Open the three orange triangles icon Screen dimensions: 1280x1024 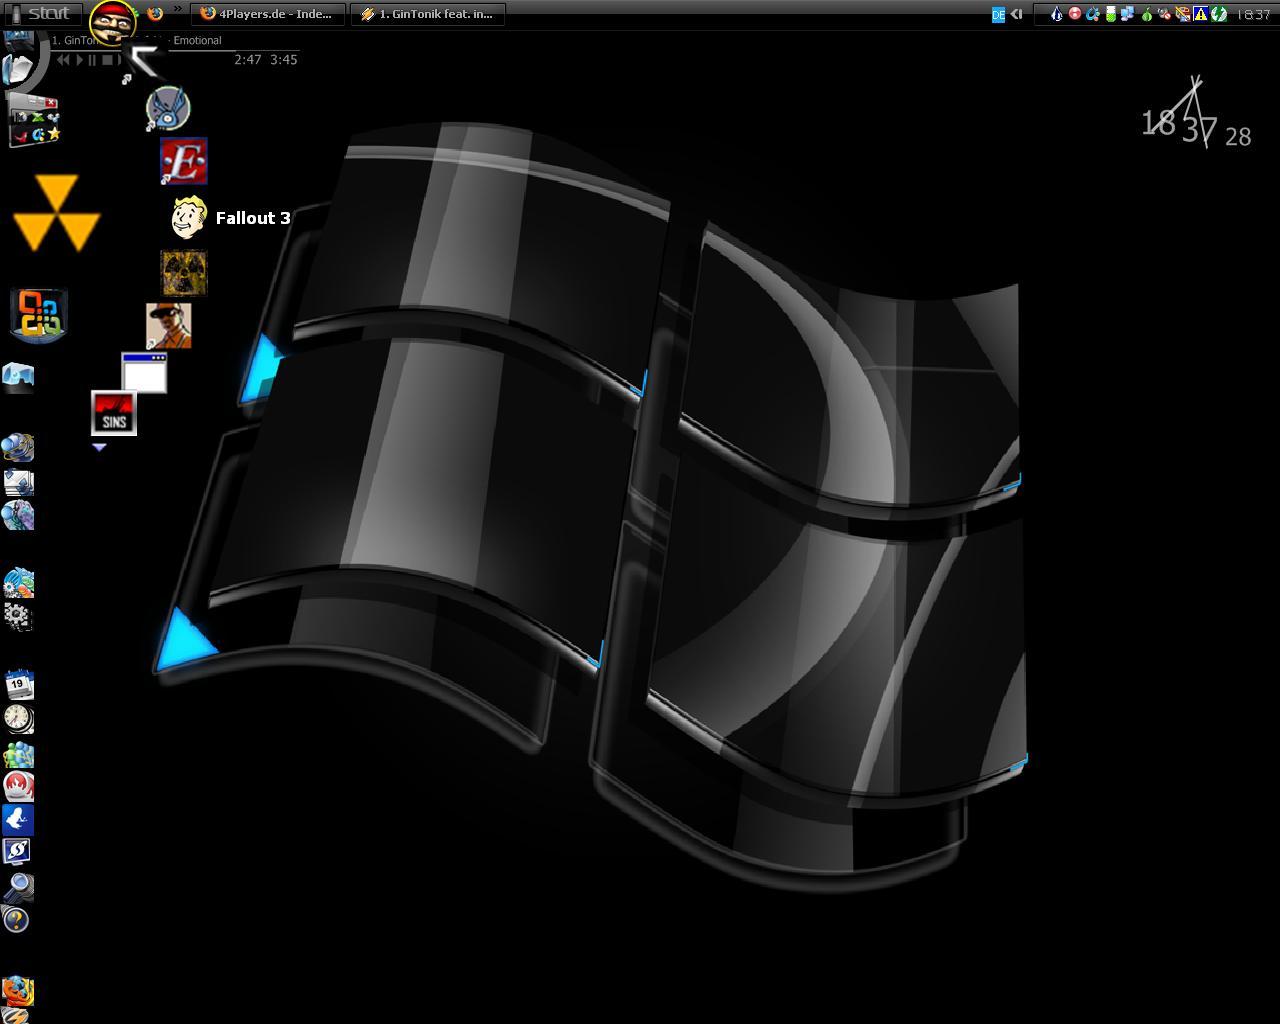pos(56,213)
